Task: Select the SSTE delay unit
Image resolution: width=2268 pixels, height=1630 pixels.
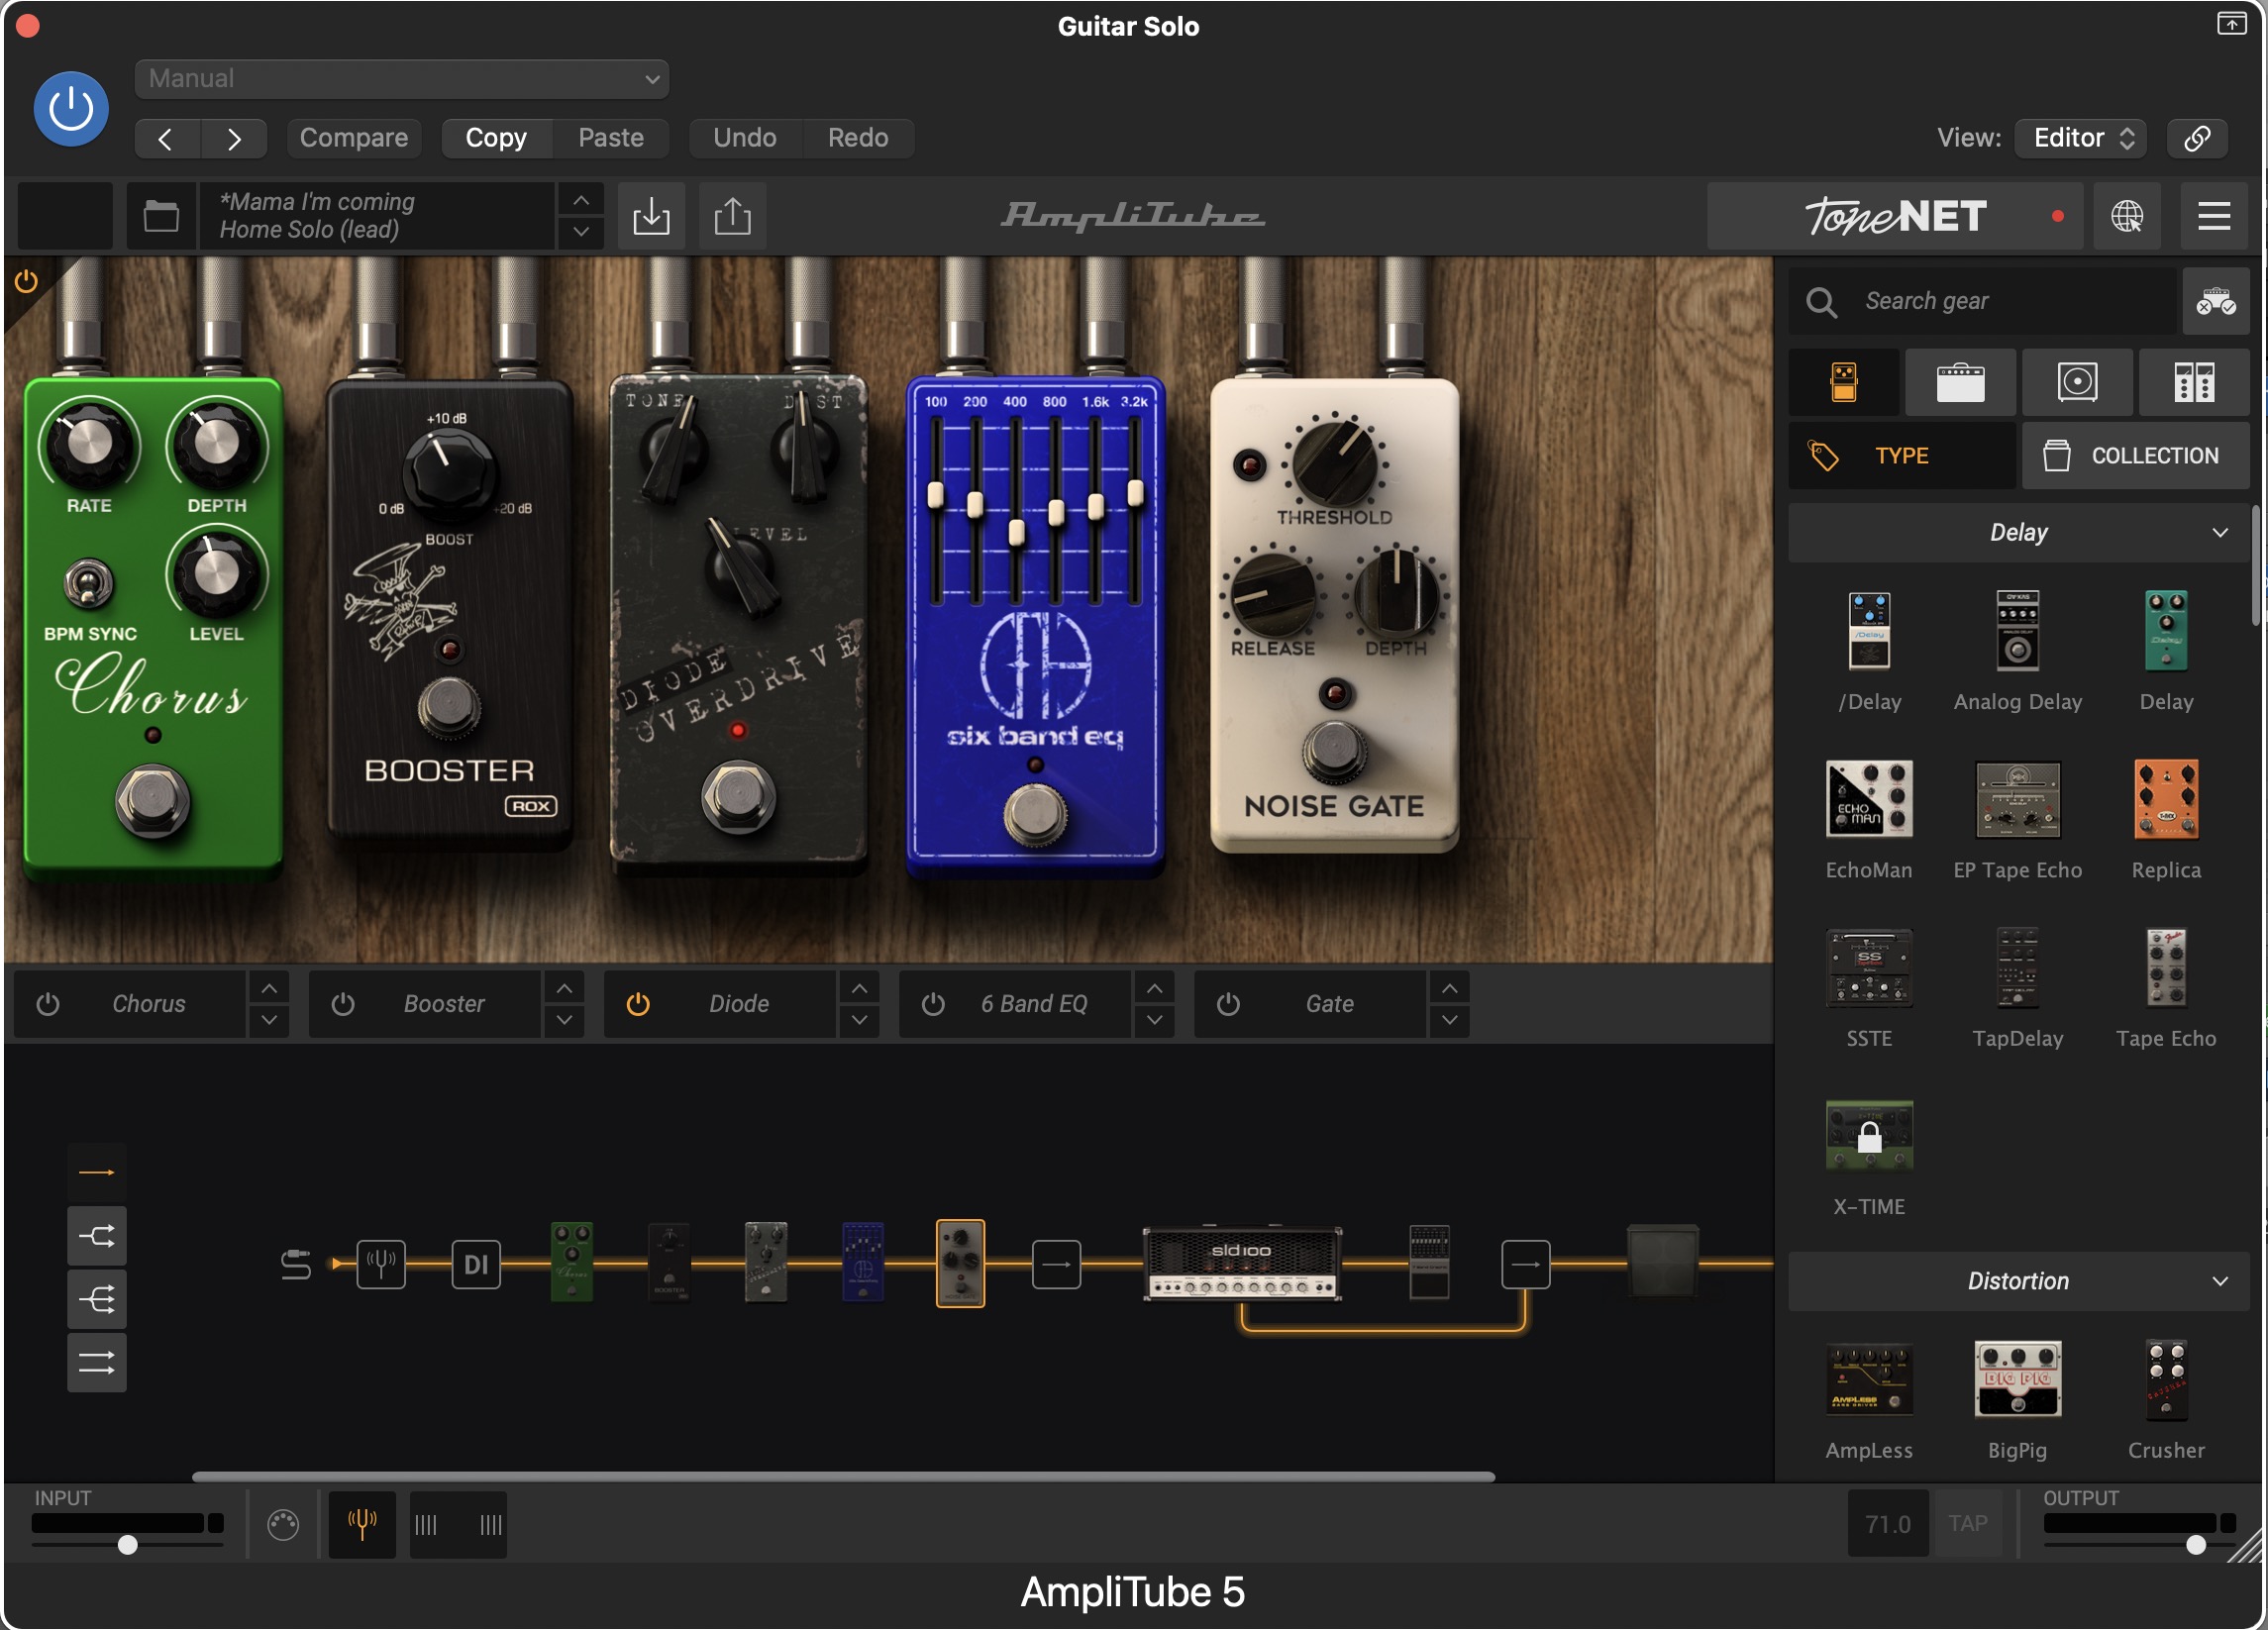Action: pyautogui.click(x=1869, y=968)
